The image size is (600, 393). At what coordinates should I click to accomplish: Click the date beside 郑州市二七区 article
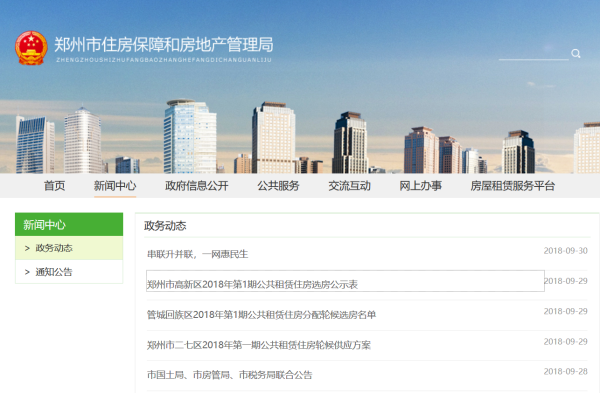point(566,341)
